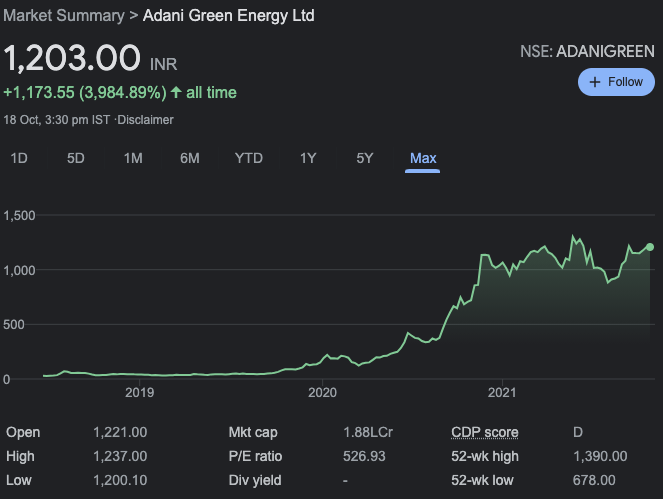Click the Market Summary breadcrumb
Image resolution: width=663 pixels, height=499 pixels.
(x=64, y=16)
